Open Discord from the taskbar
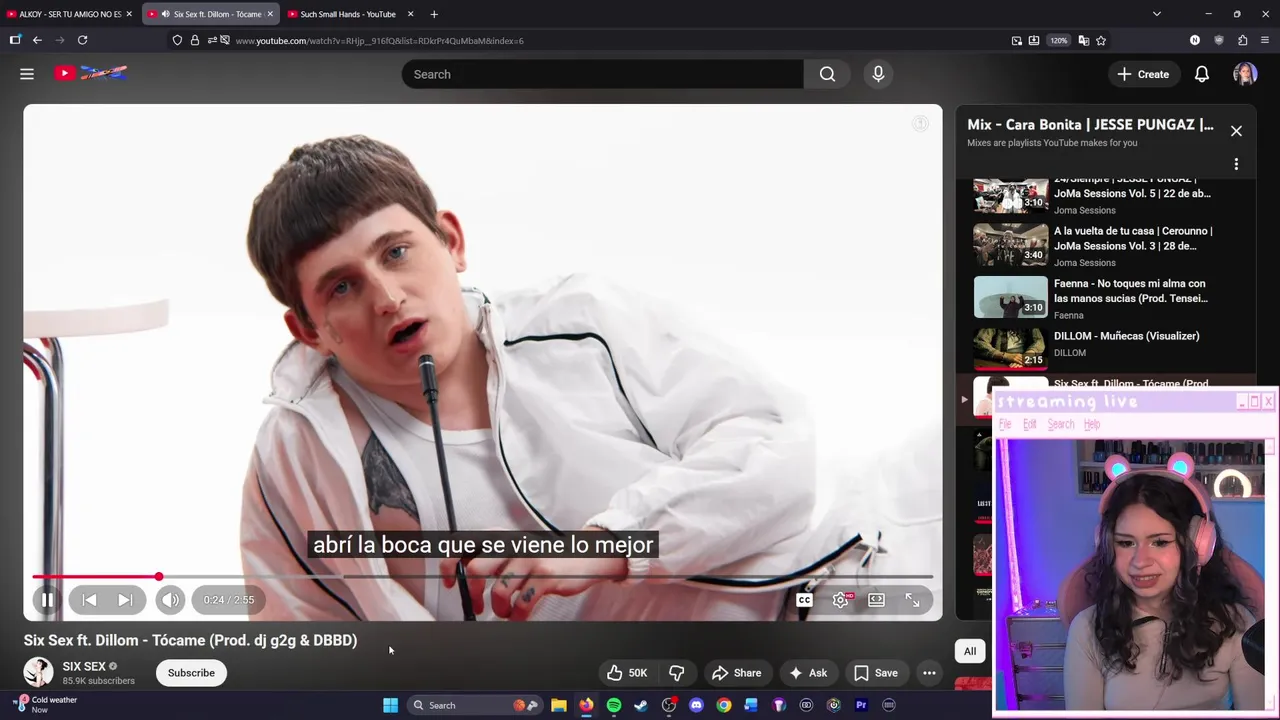Image resolution: width=1280 pixels, height=720 pixels. (x=697, y=705)
